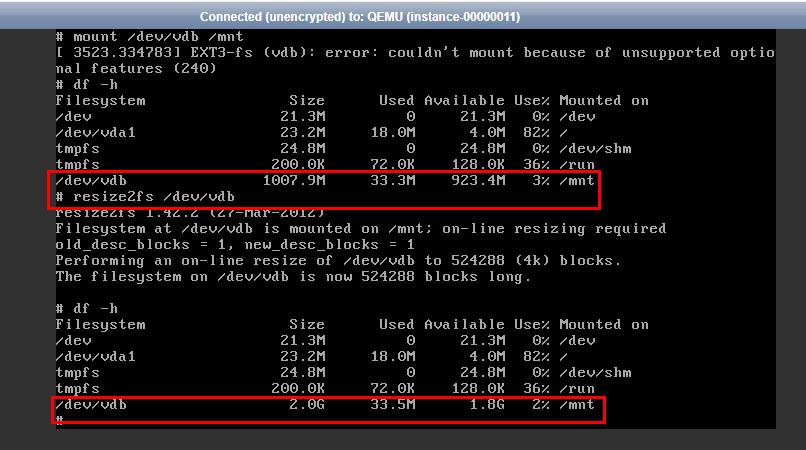Click the '1.8G' available value
Image resolution: width=806 pixels, height=450 pixels.
pos(487,405)
